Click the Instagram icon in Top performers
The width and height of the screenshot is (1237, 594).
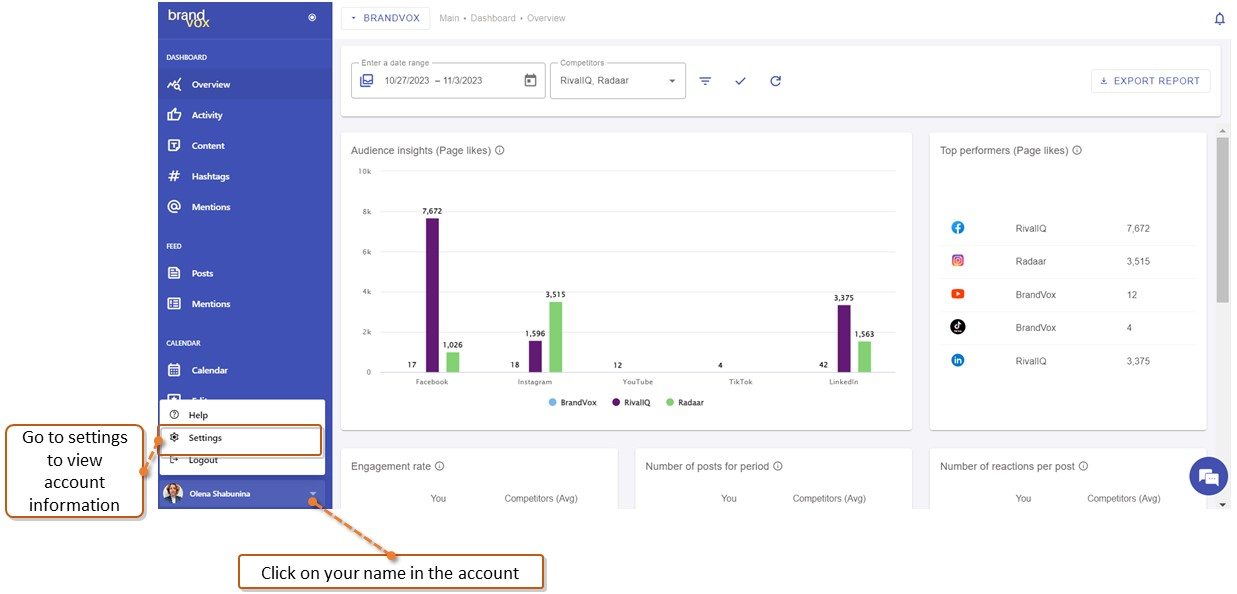[x=957, y=261]
